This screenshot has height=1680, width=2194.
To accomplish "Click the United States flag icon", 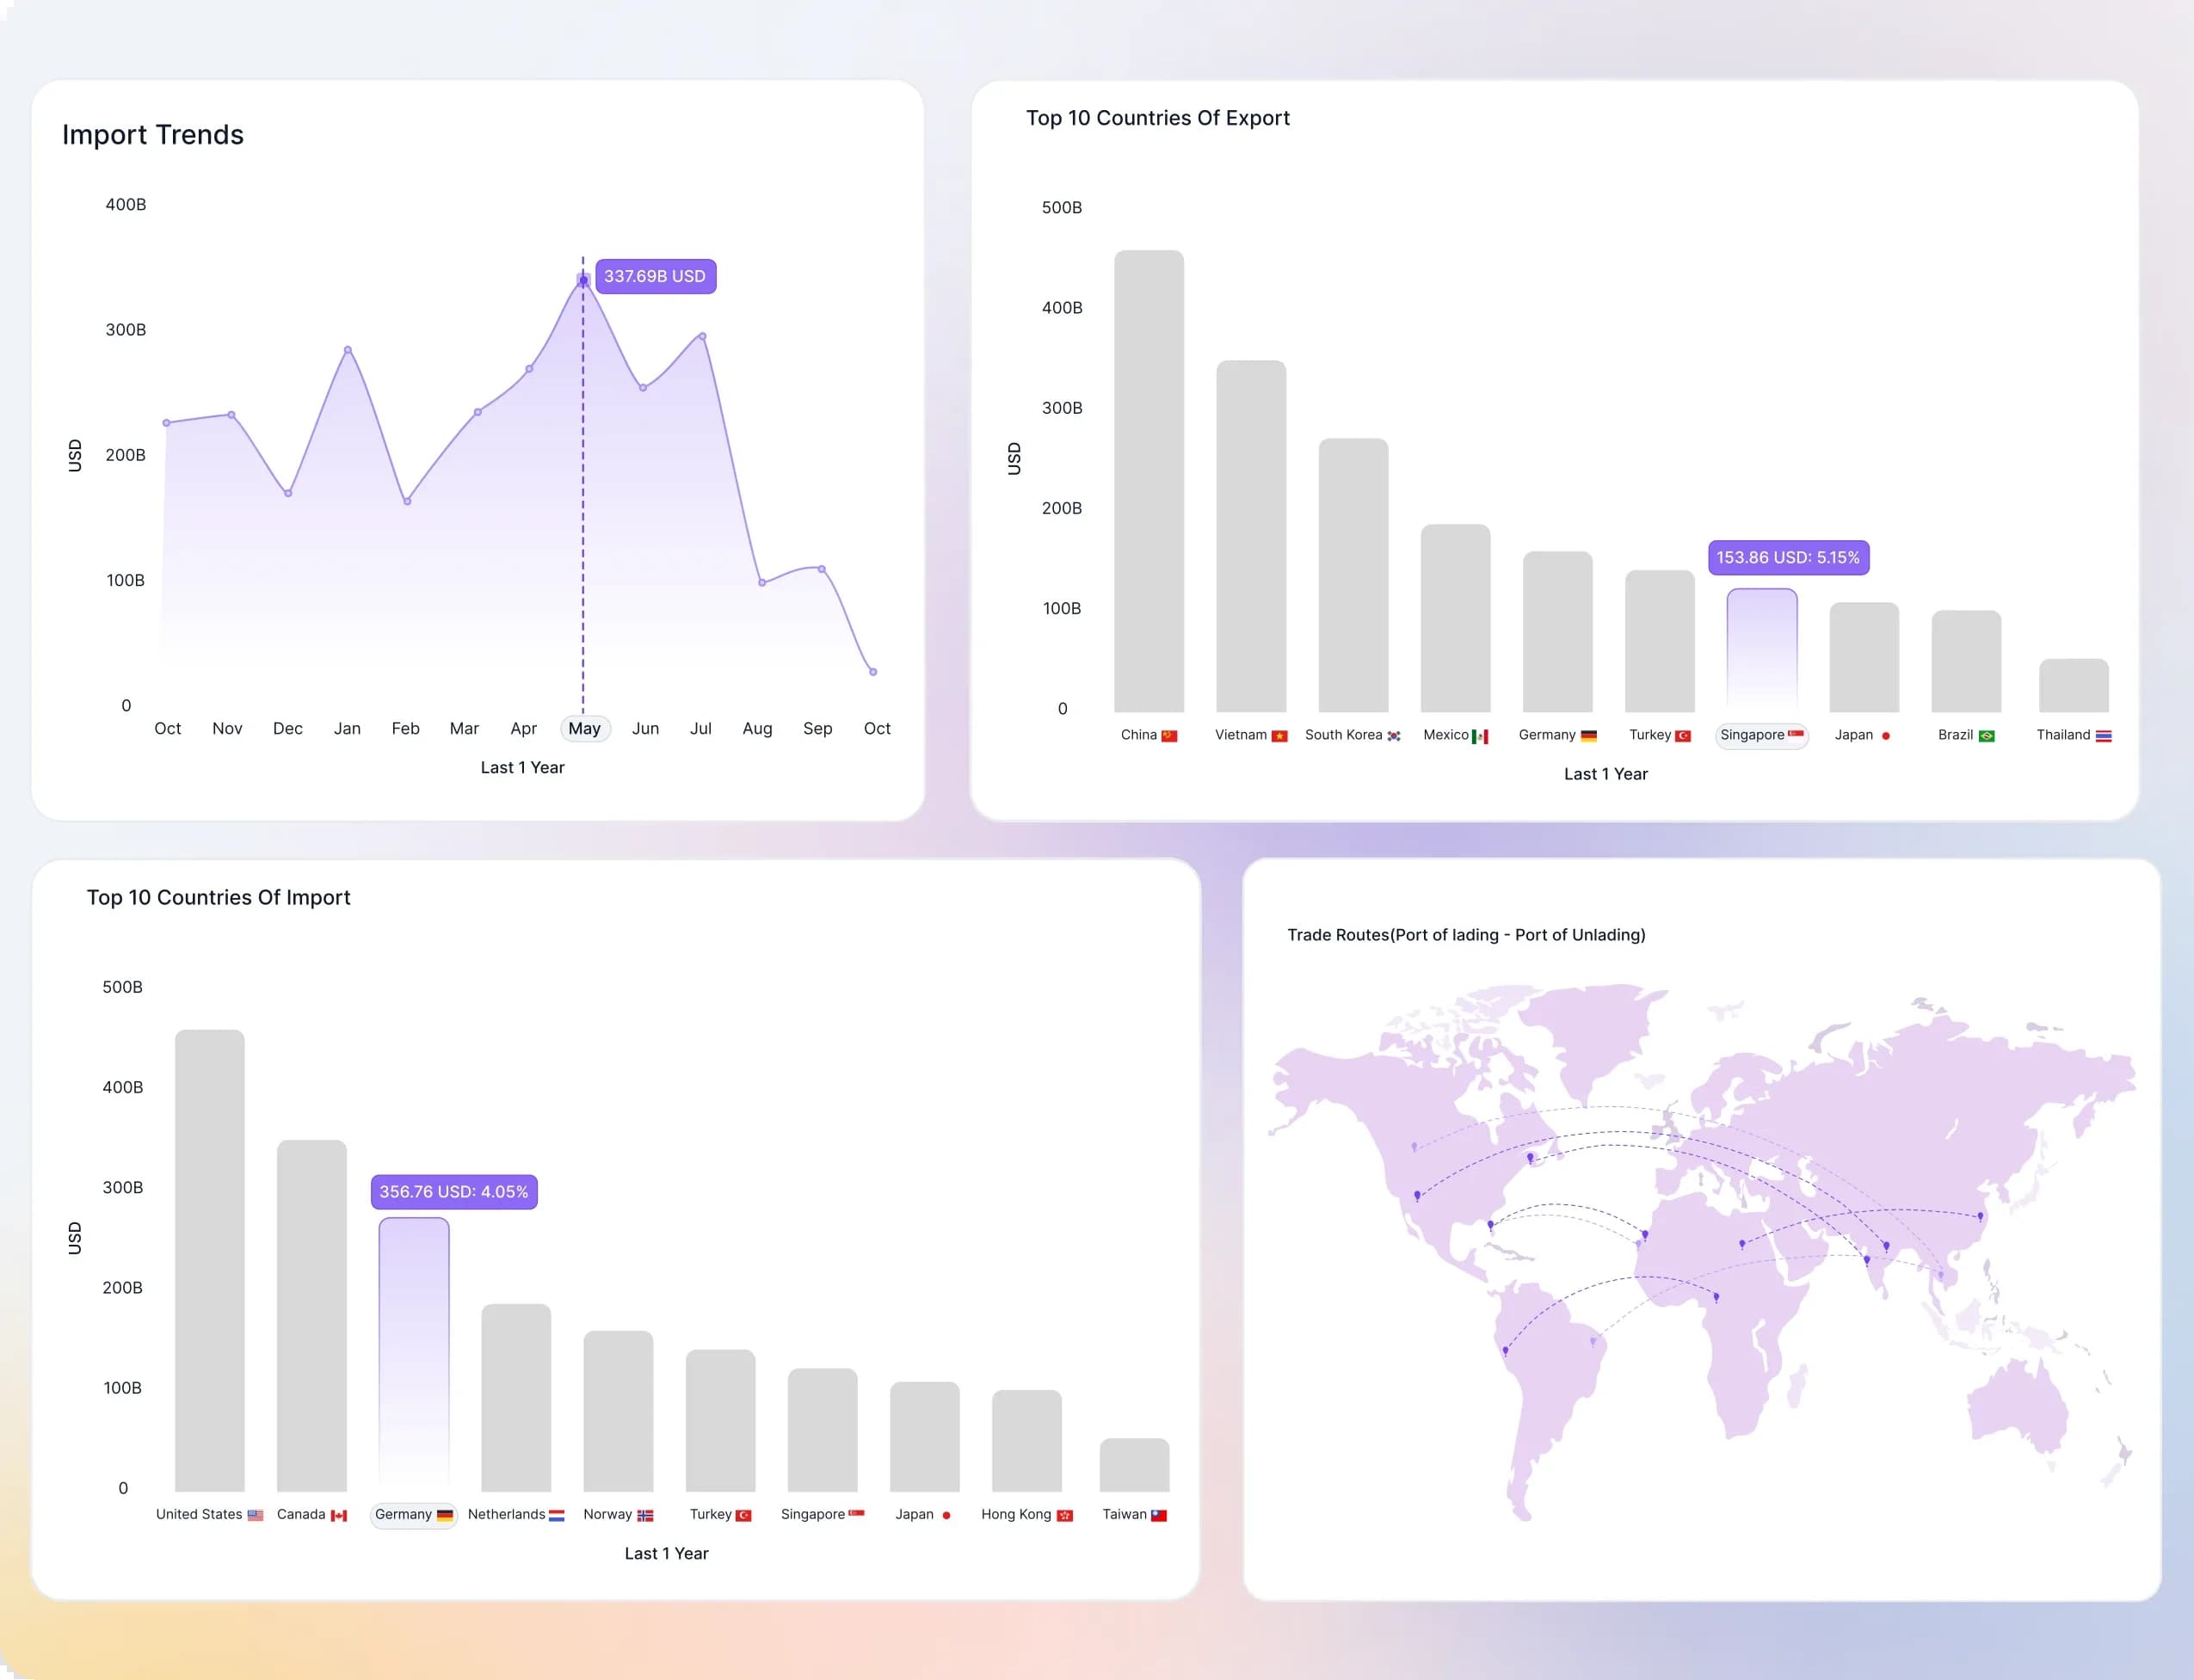I will [x=255, y=1515].
